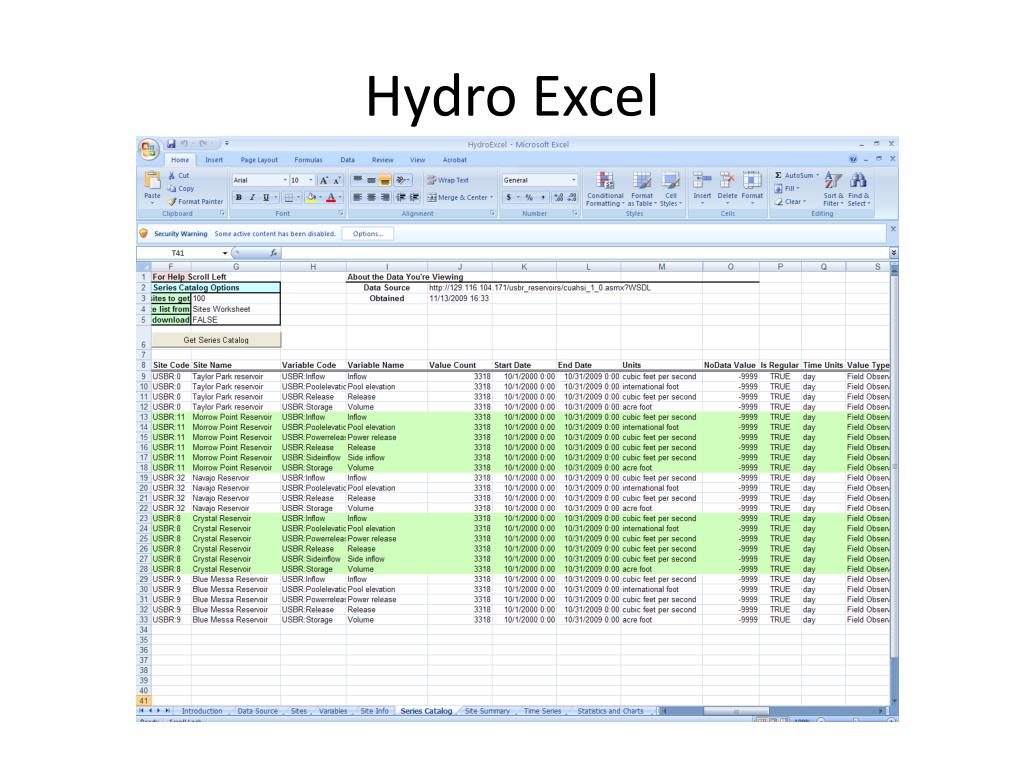Click security warning Options button

[368, 234]
